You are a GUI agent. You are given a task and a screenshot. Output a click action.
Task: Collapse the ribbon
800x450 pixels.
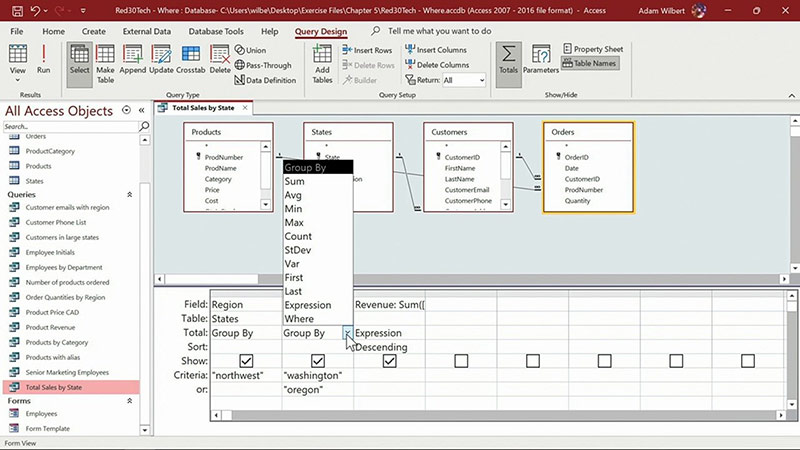coord(791,95)
